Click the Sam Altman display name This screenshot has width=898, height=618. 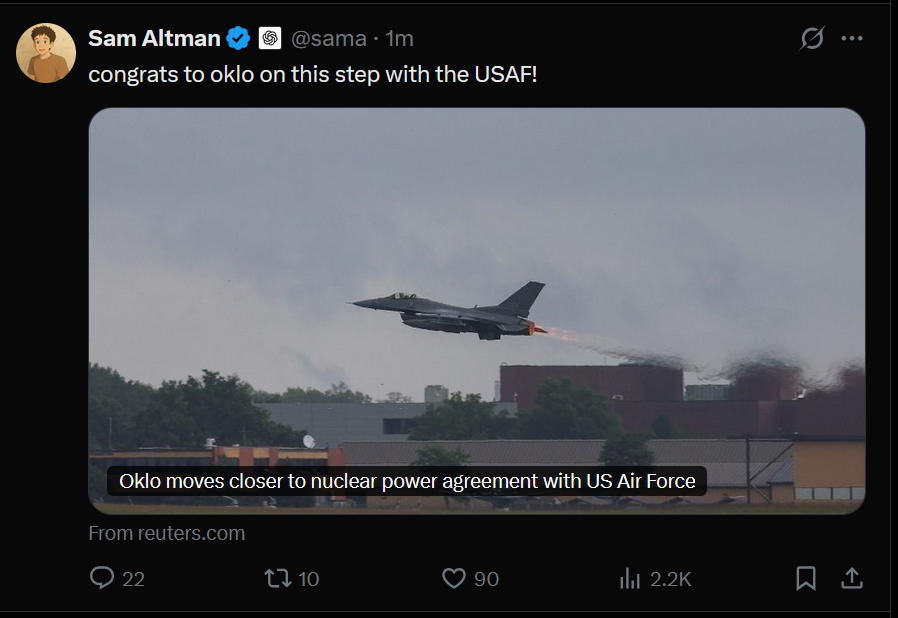click(154, 38)
